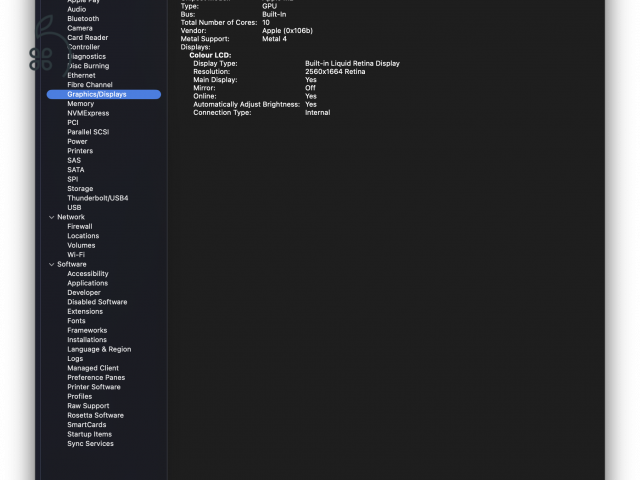Open Printer Software entry

94,387
